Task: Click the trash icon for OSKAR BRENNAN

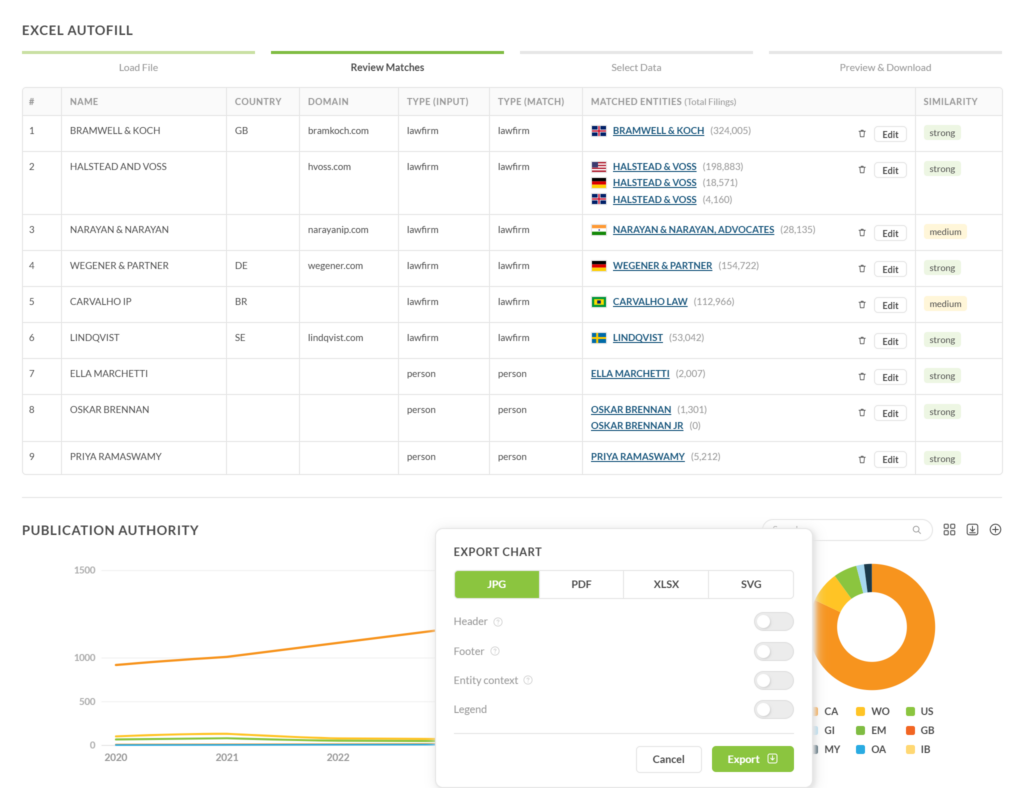Action: point(862,413)
